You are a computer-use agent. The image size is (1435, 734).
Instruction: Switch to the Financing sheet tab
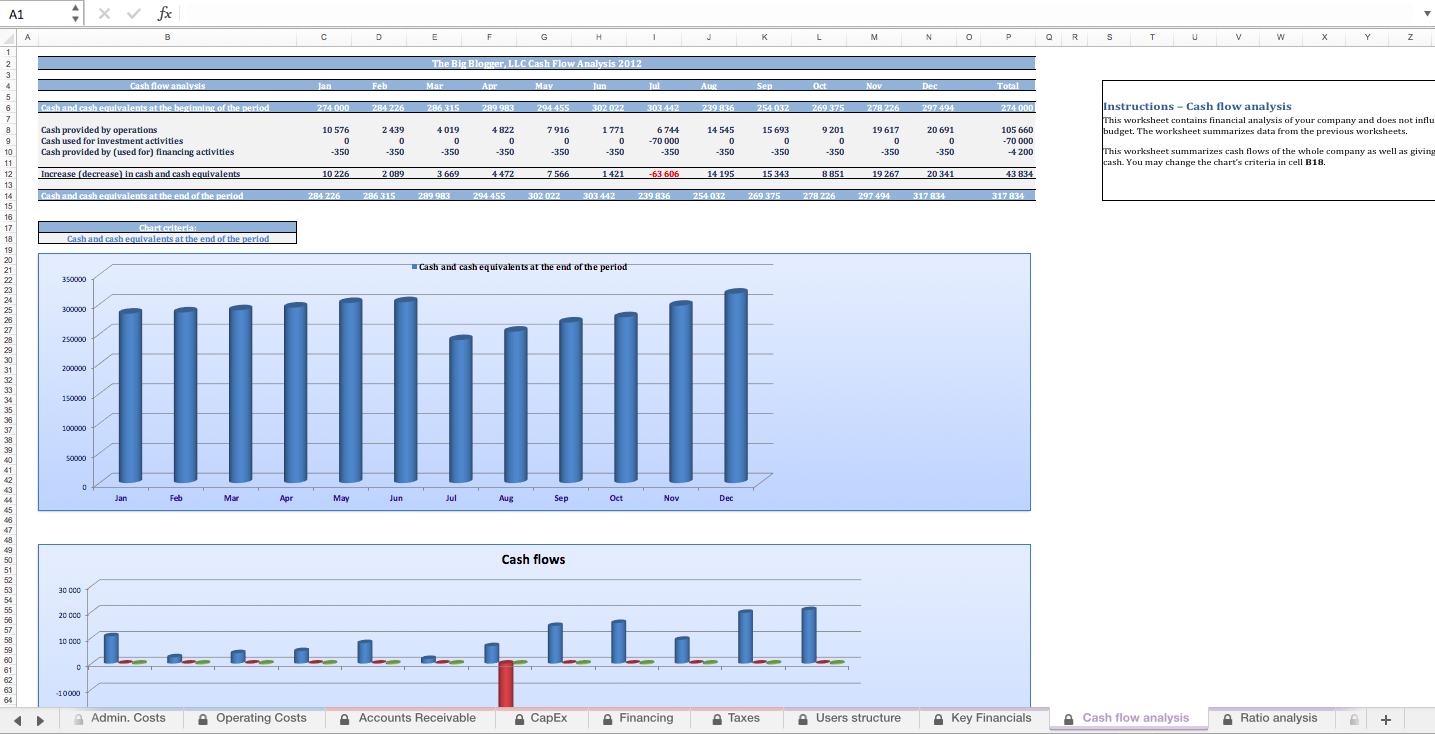pyautogui.click(x=637, y=718)
